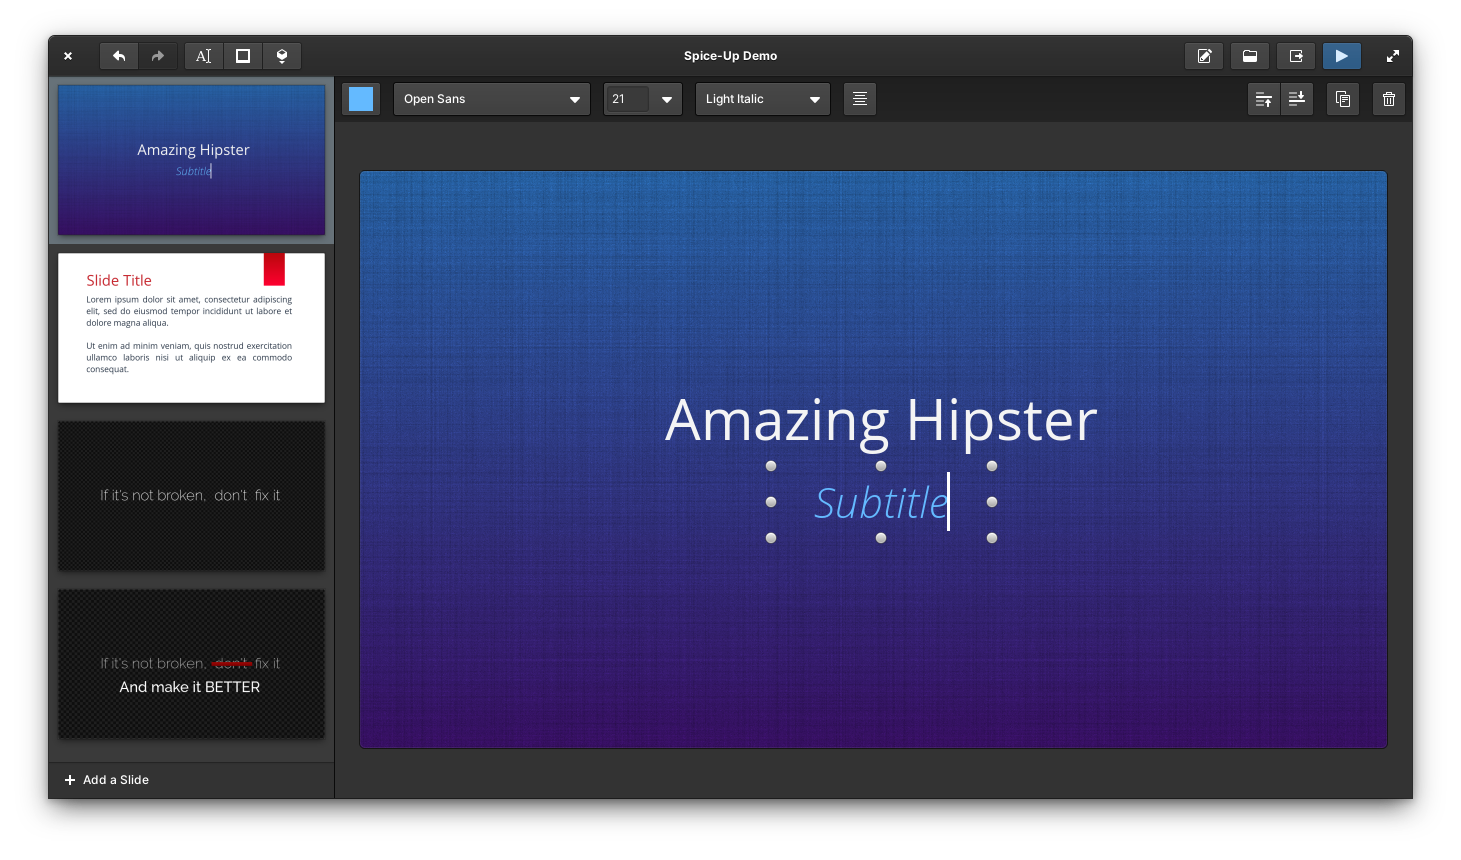The width and height of the screenshot is (1461, 860).
Task: Click the Add a Slide button
Action: [x=107, y=780]
